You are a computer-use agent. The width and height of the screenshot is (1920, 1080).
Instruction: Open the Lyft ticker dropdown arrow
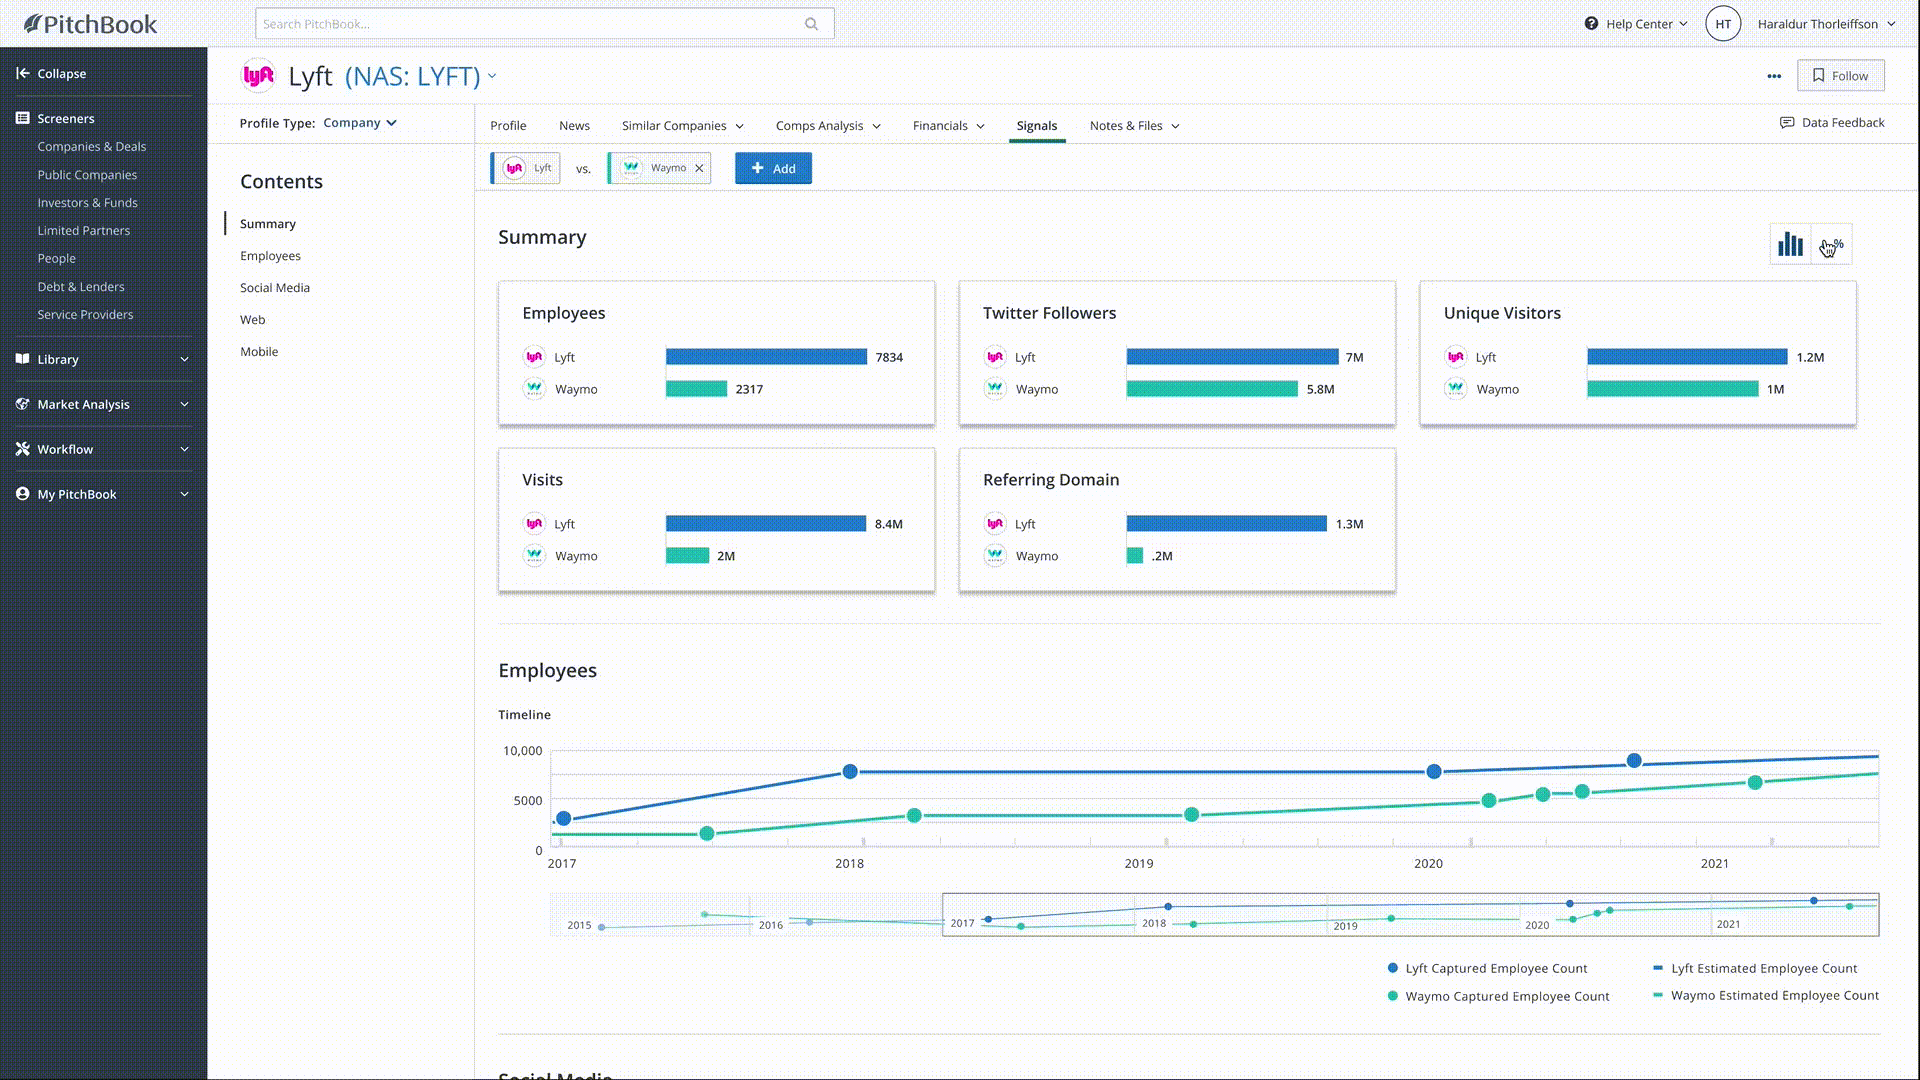coord(492,76)
